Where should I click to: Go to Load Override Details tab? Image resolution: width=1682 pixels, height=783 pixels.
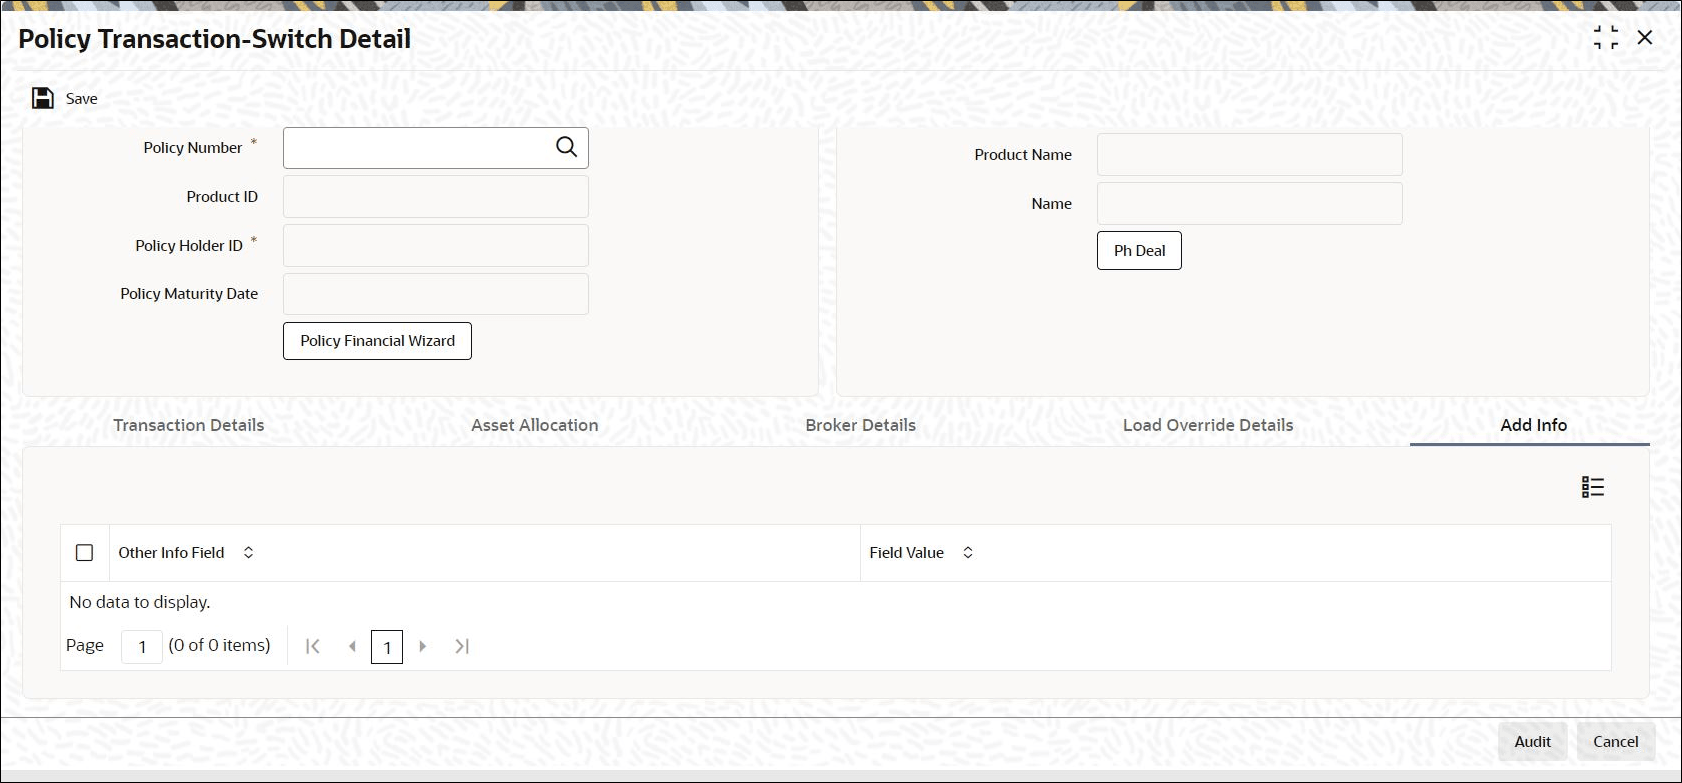click(1208, 425)
